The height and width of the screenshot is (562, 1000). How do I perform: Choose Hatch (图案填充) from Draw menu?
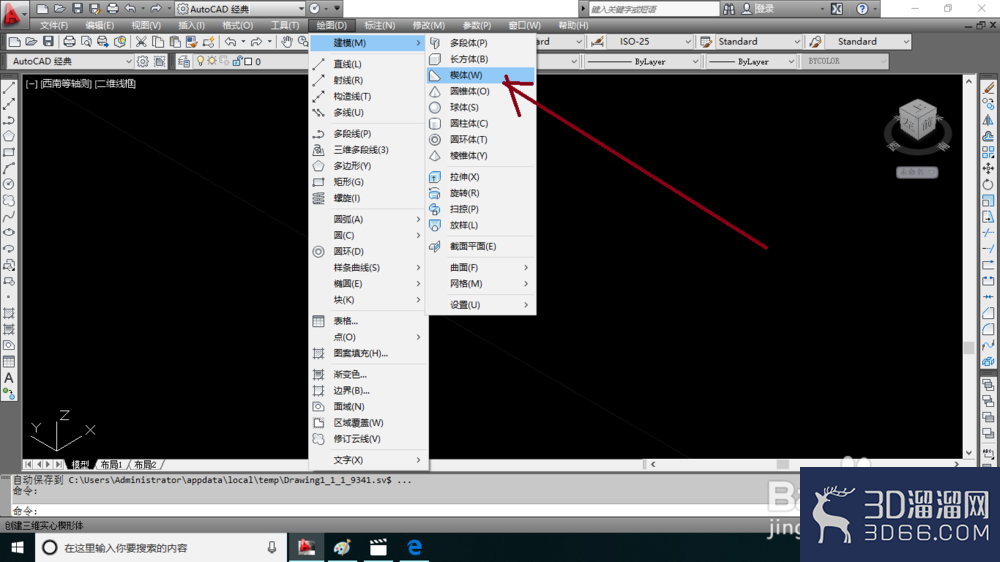(x=368, y=353)
